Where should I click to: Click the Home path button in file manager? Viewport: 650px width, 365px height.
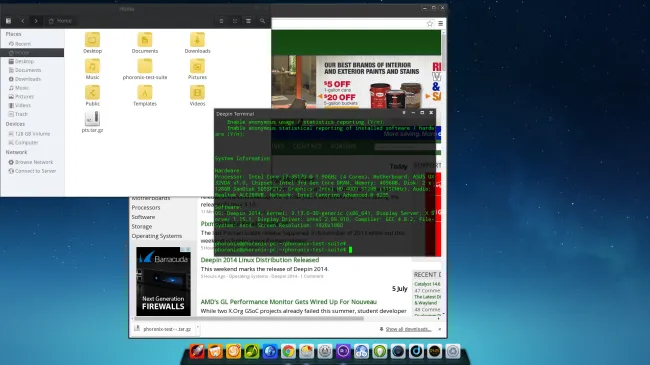[61, 21]
